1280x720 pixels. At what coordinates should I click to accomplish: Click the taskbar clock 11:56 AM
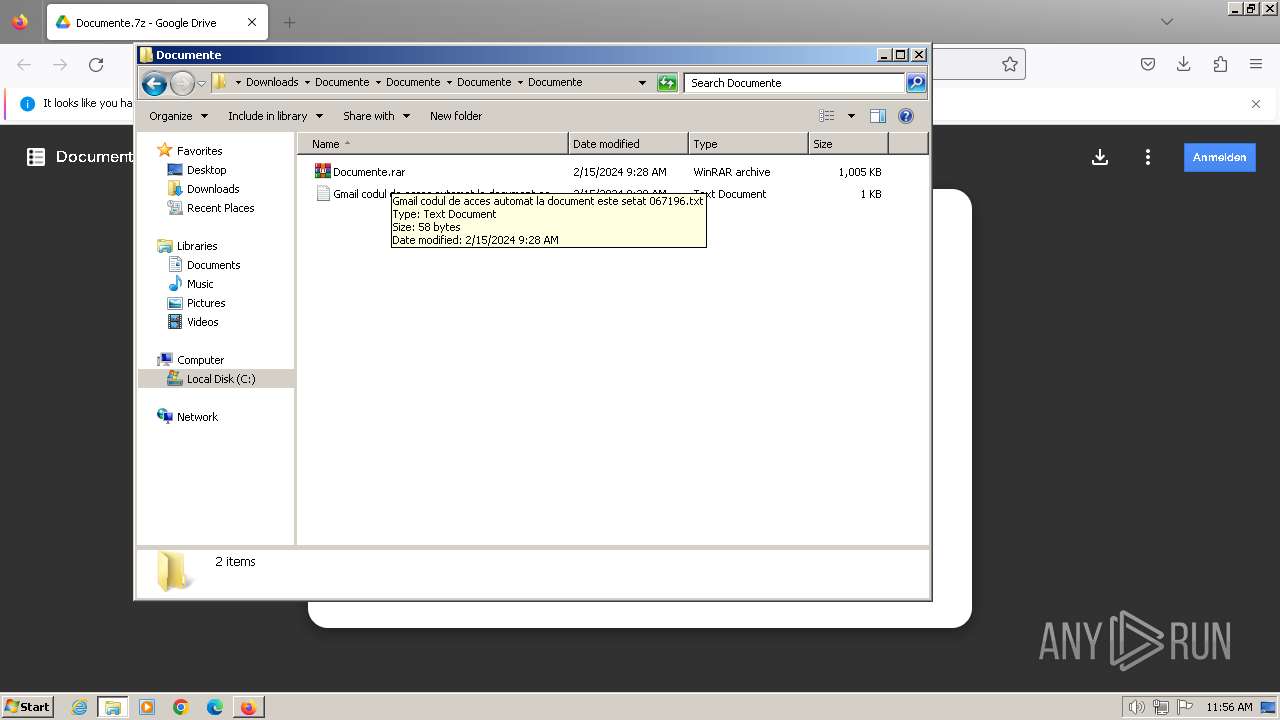point(1229,707)
